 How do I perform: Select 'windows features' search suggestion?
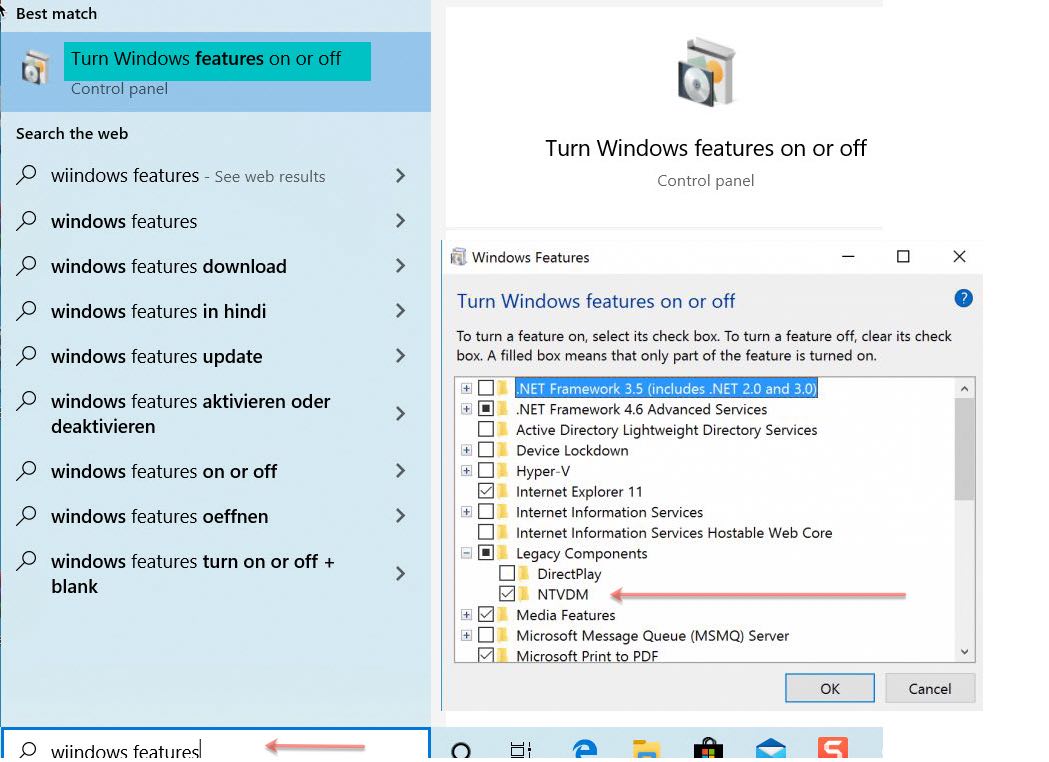pyautogui.click(x=215, y=221)
